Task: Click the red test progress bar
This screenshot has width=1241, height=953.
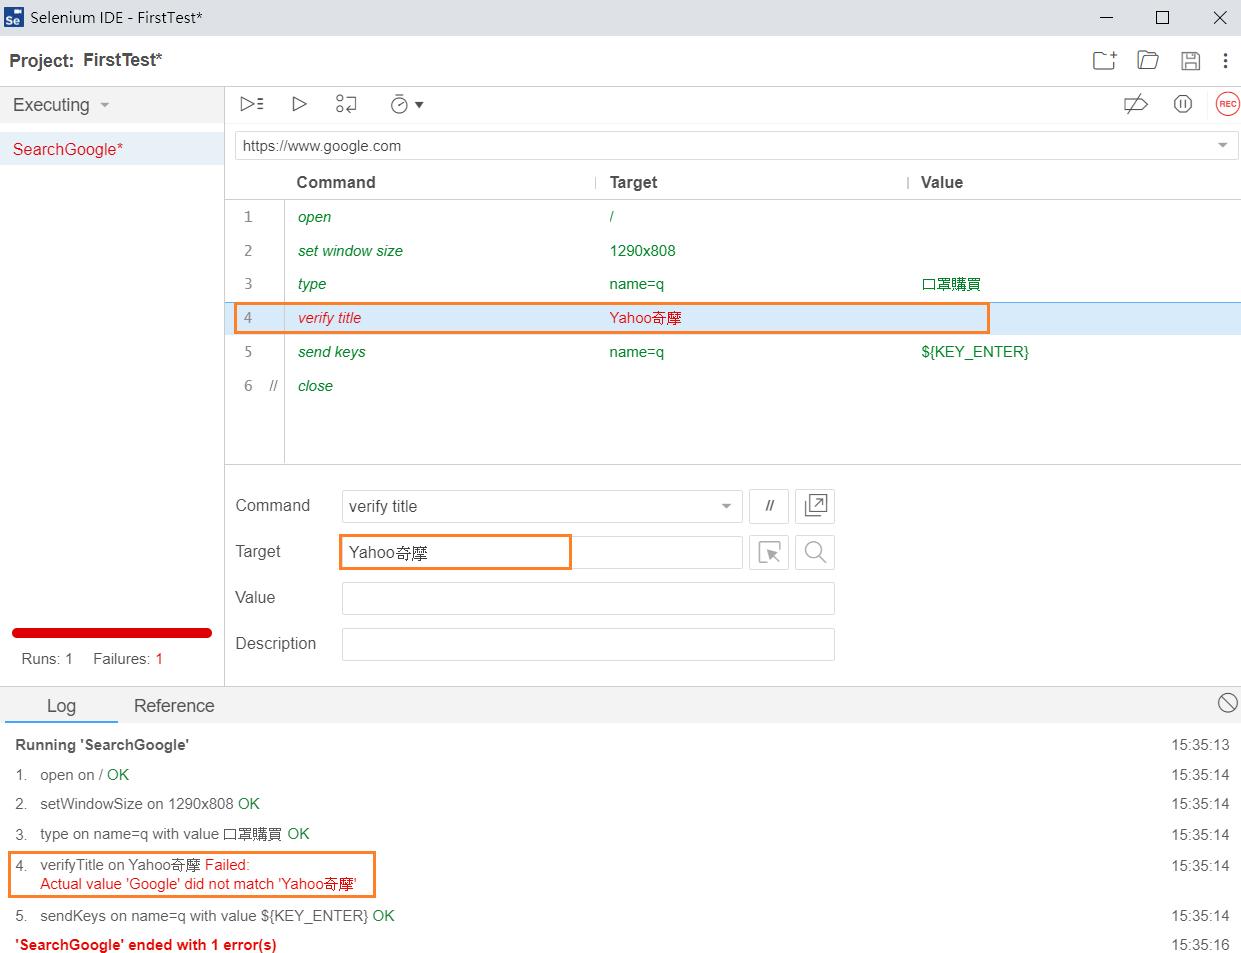Action: 112,633
